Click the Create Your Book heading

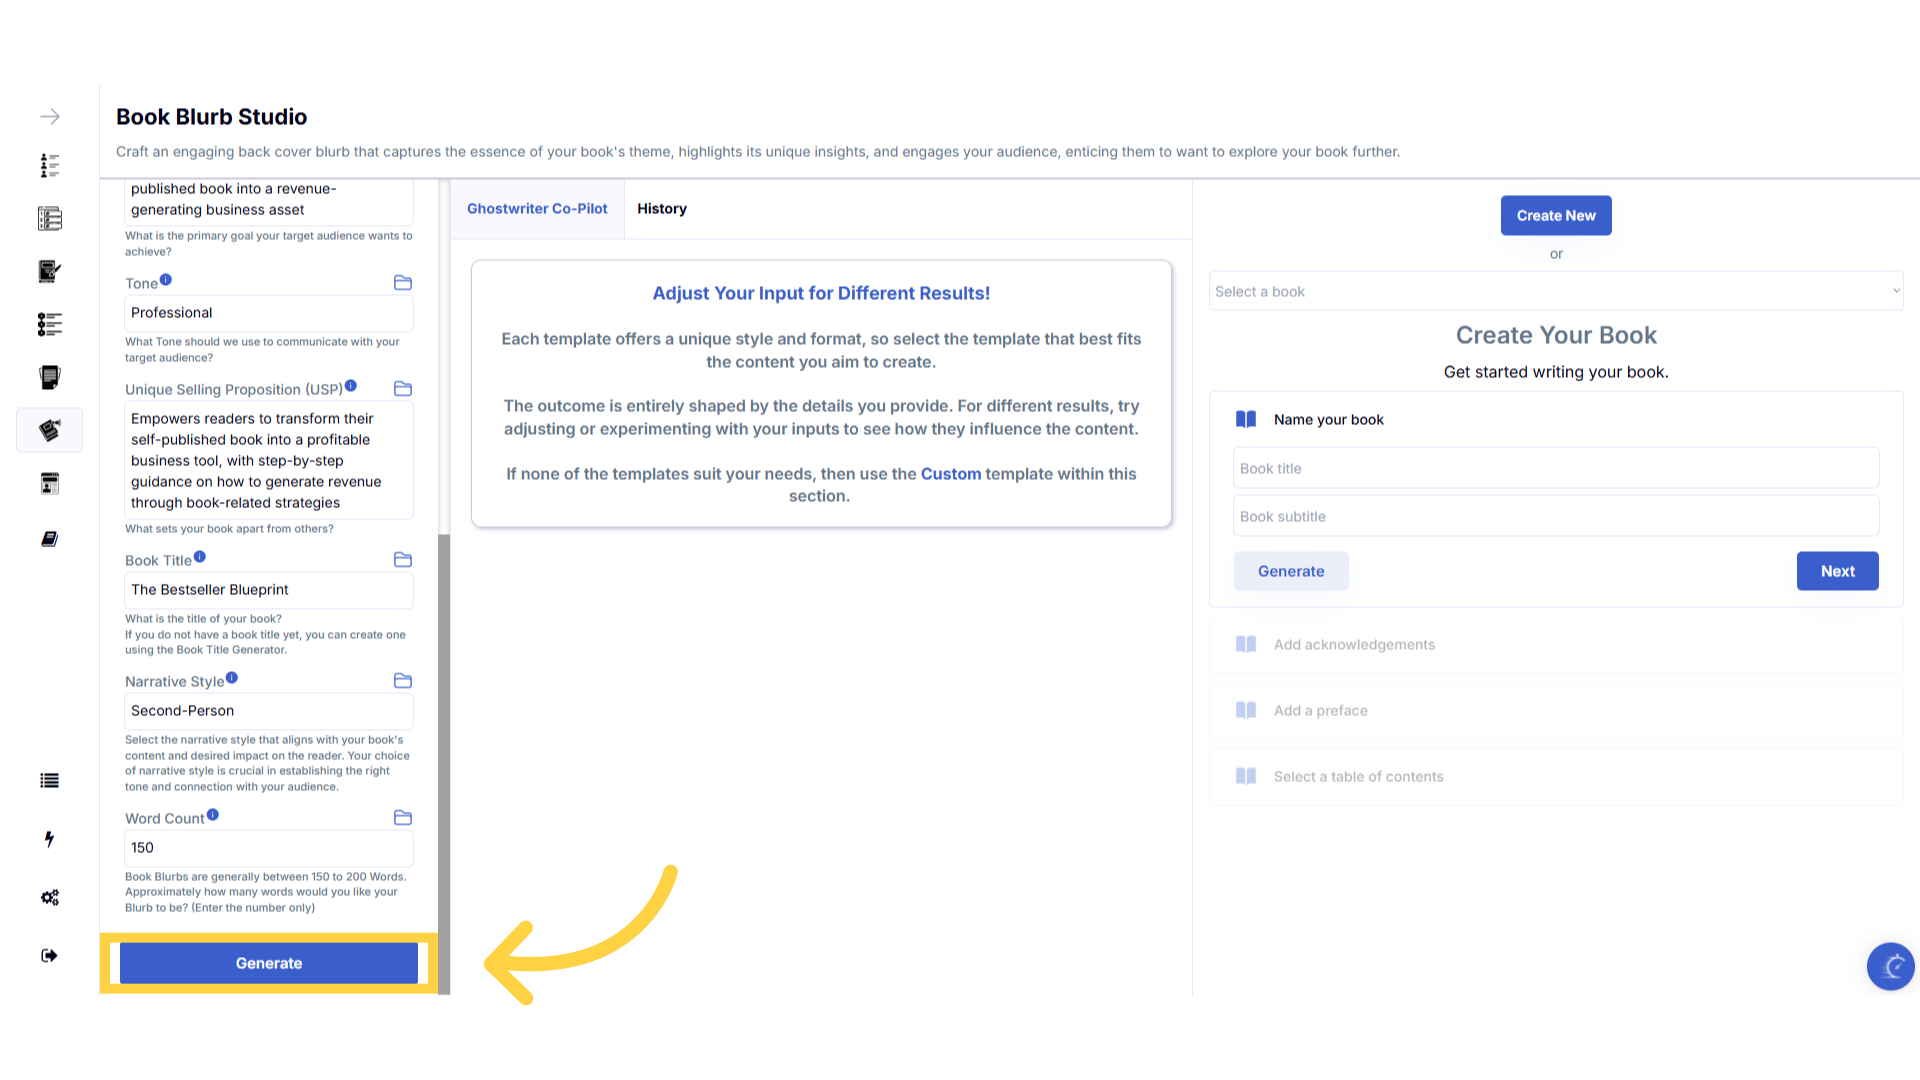(x=1556, y=335)
